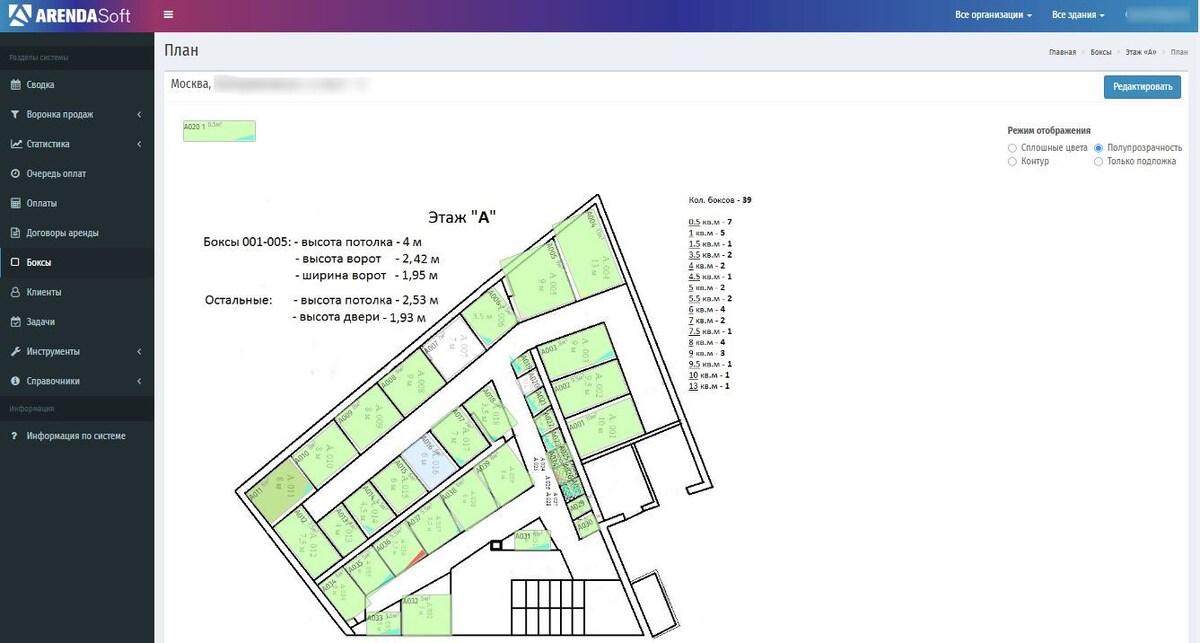
Task: Click the 4 кв.м size link
Action: [703, 266]
